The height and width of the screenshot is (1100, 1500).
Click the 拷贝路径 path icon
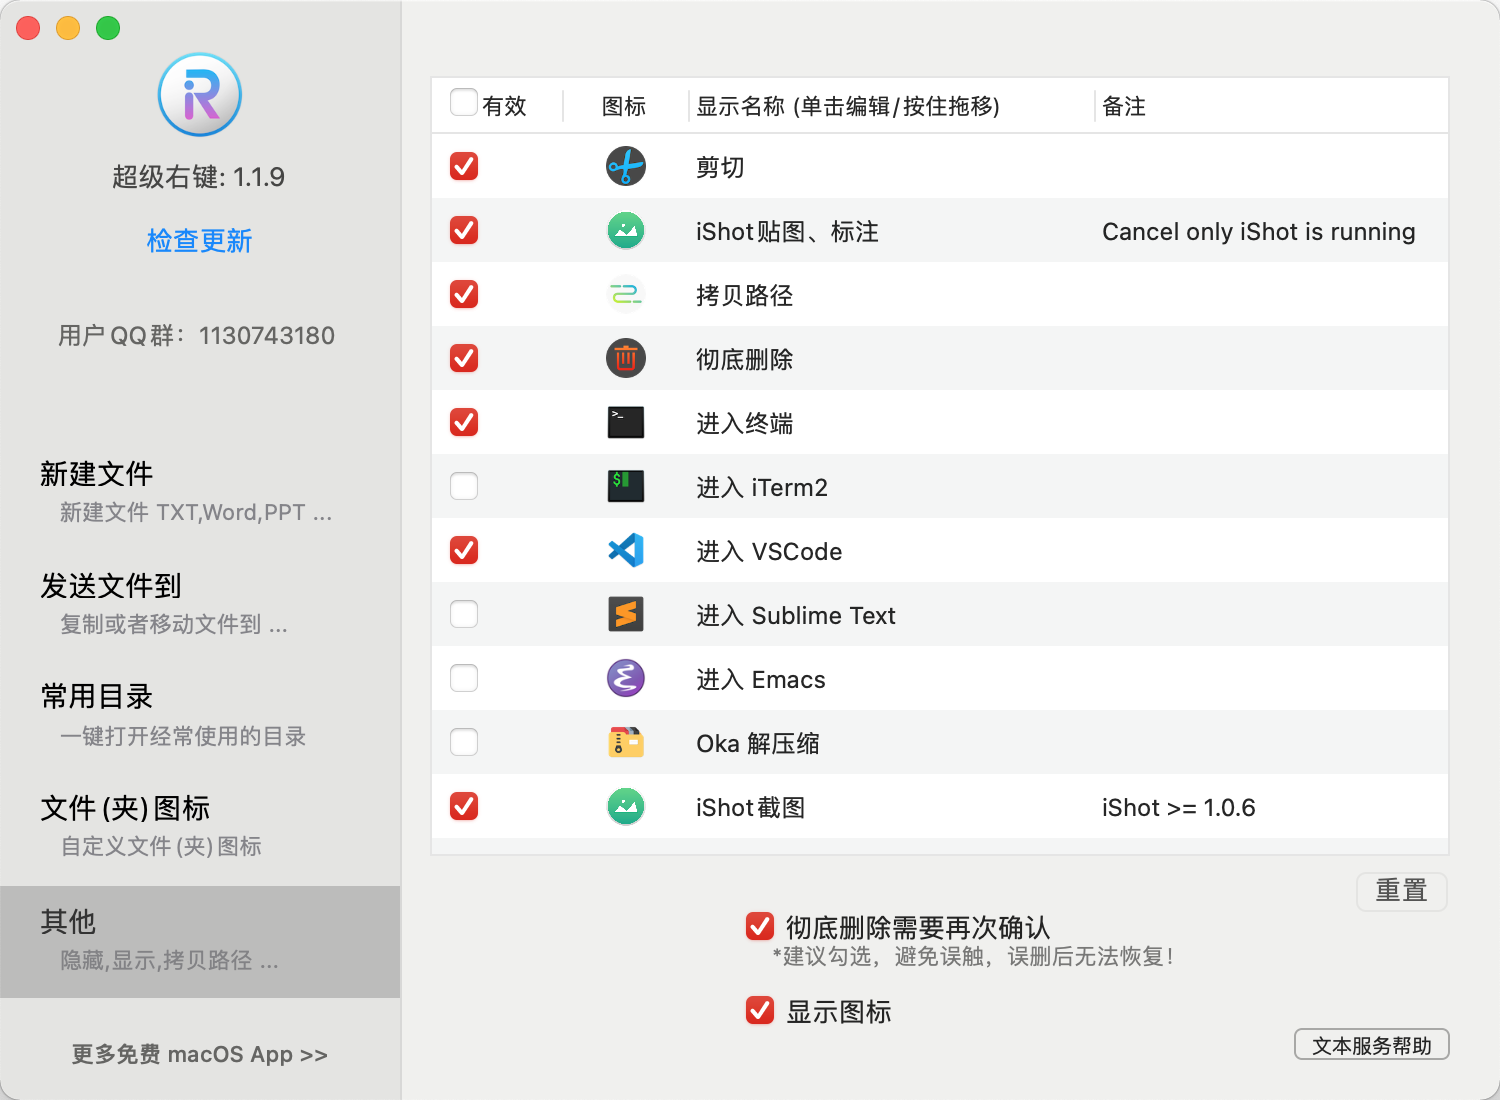626,294
